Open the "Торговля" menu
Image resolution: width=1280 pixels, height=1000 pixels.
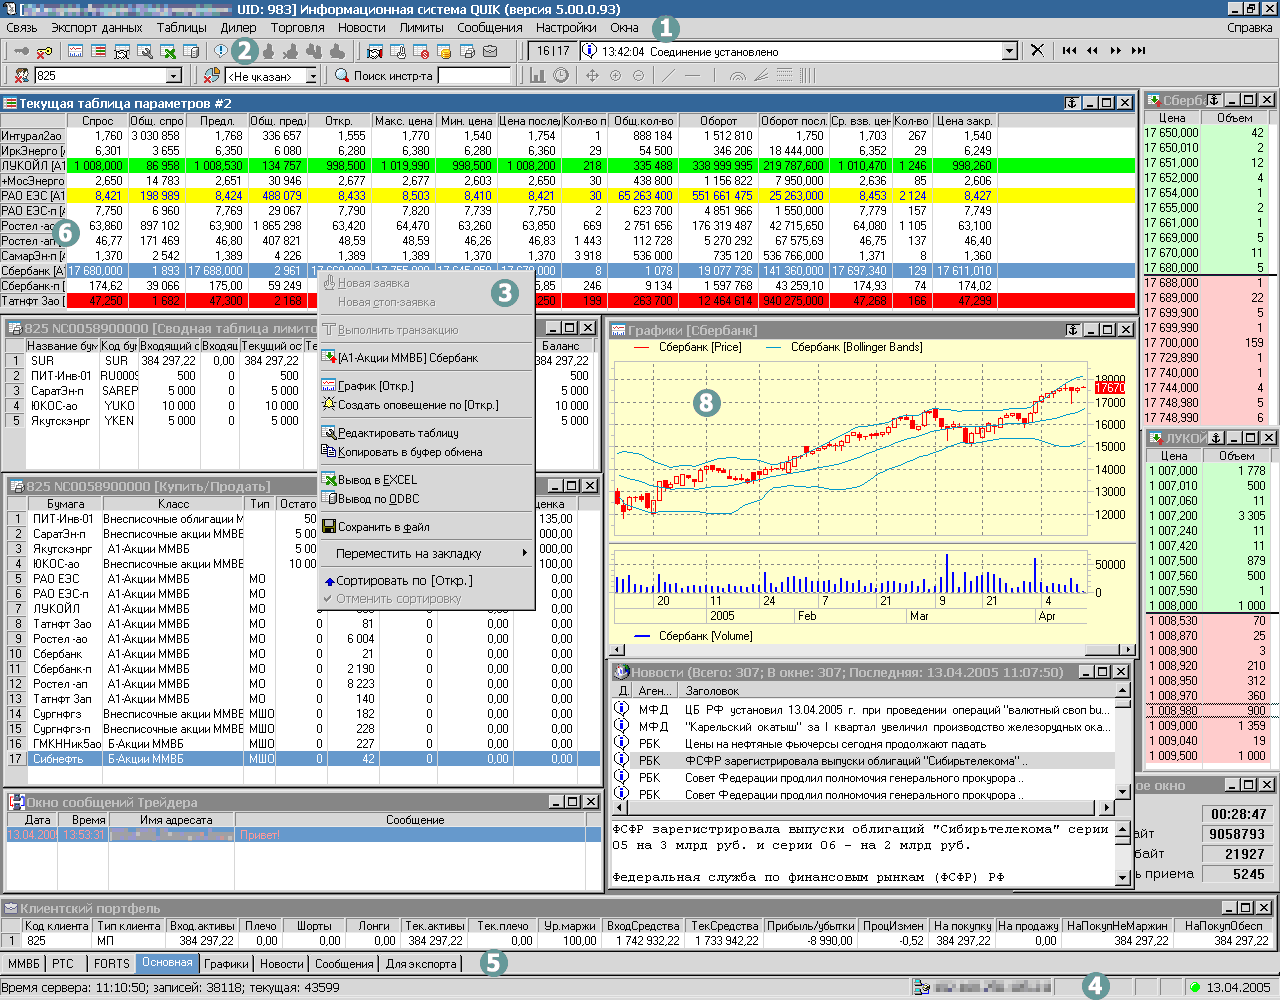click(297, 28)
